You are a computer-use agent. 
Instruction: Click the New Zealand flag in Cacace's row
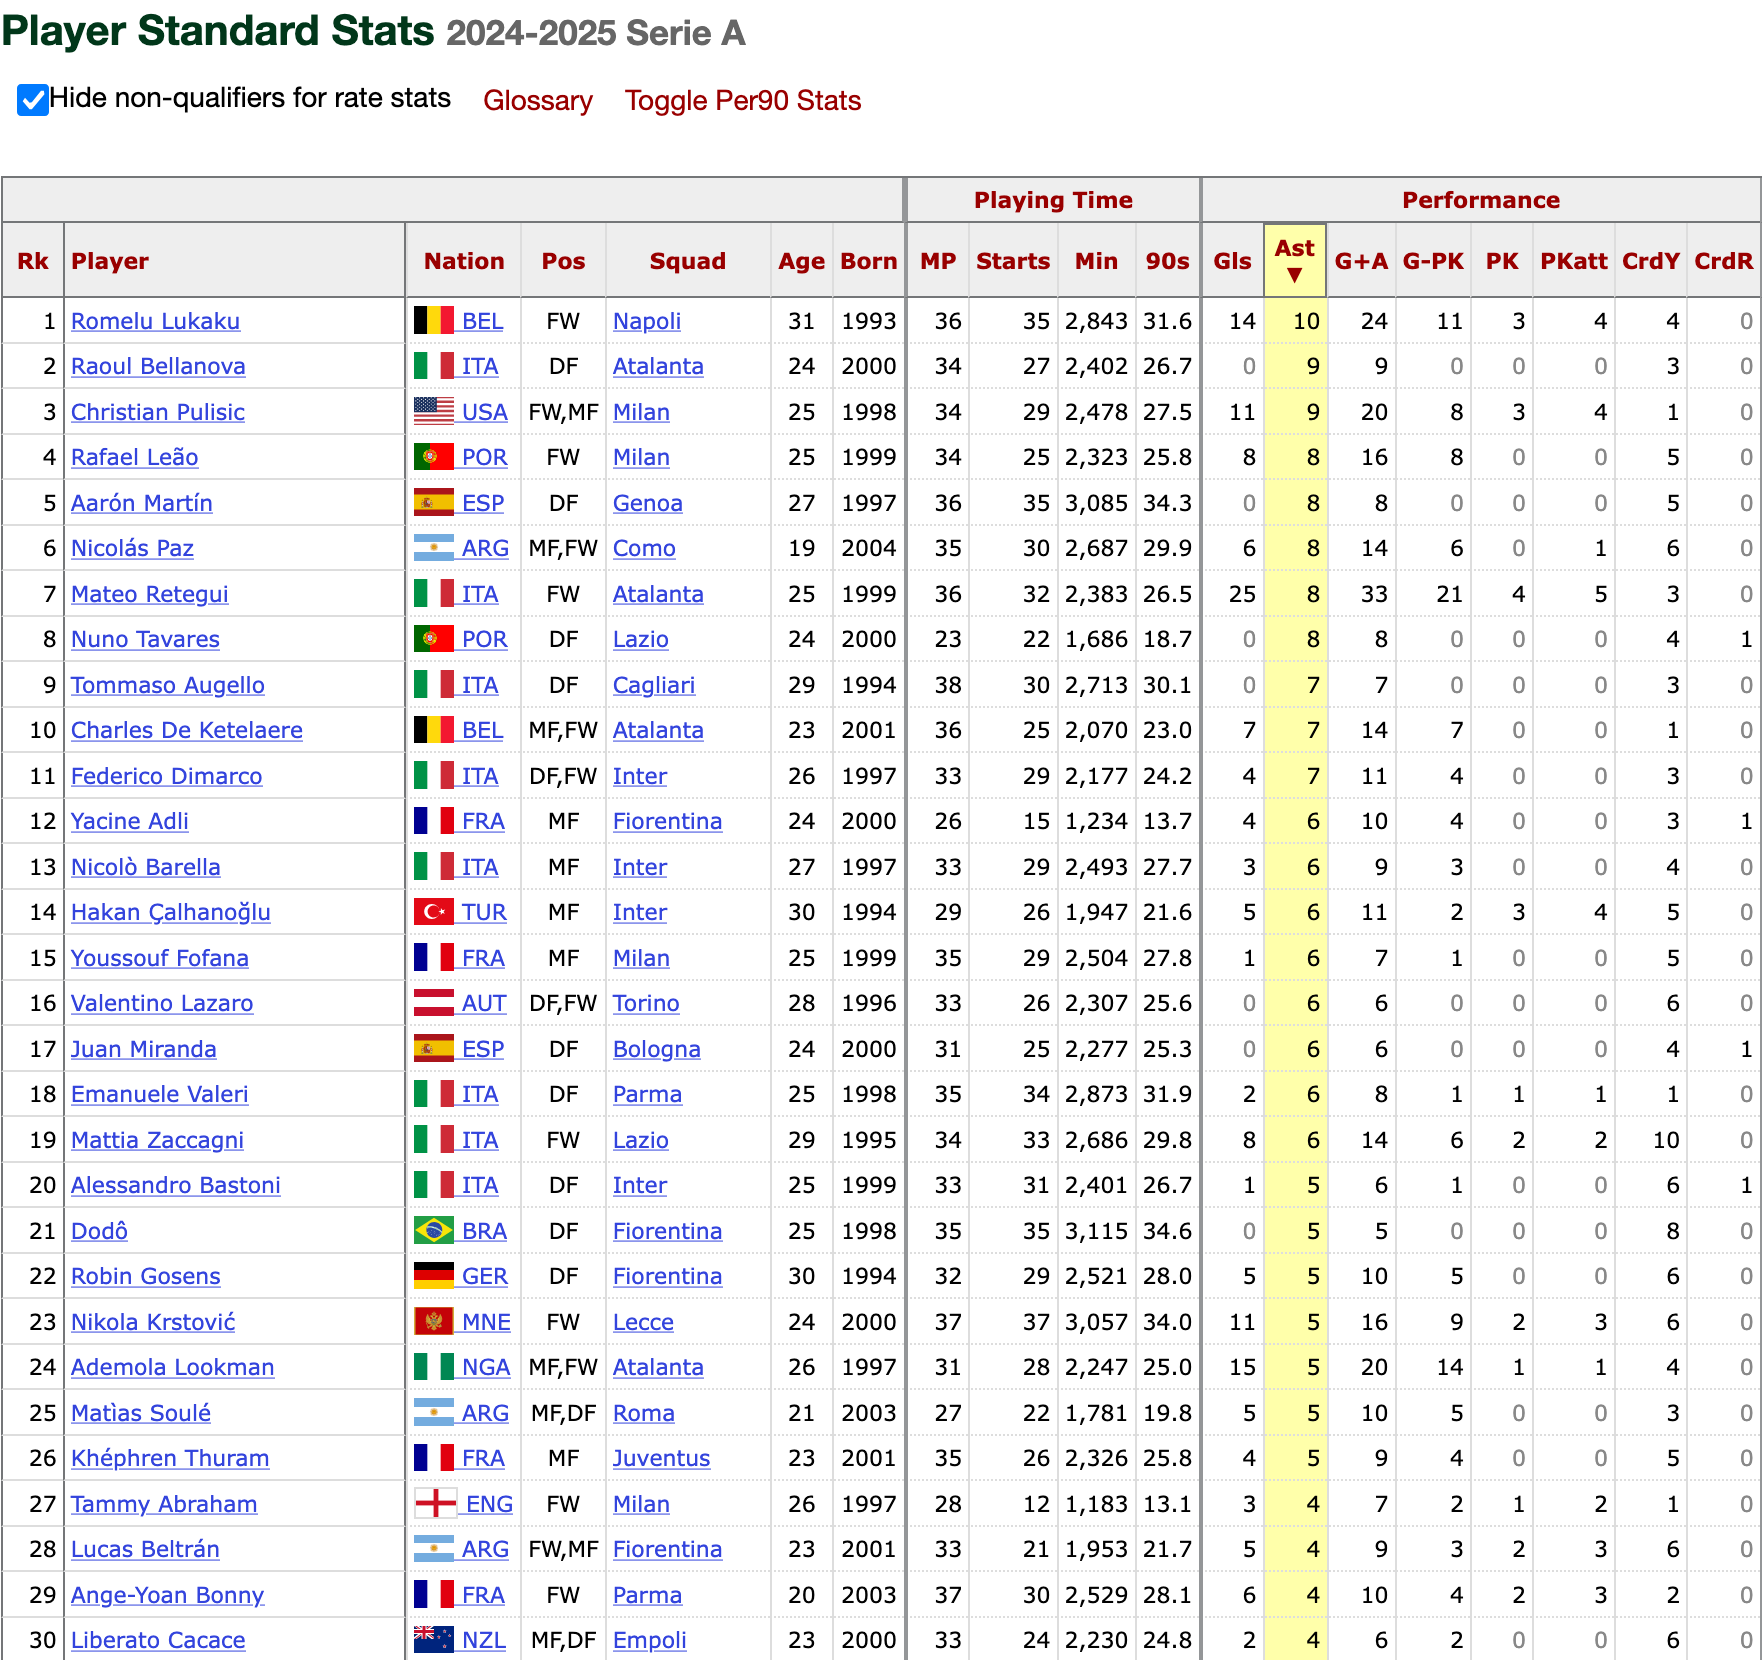[x=434, y=1640]
